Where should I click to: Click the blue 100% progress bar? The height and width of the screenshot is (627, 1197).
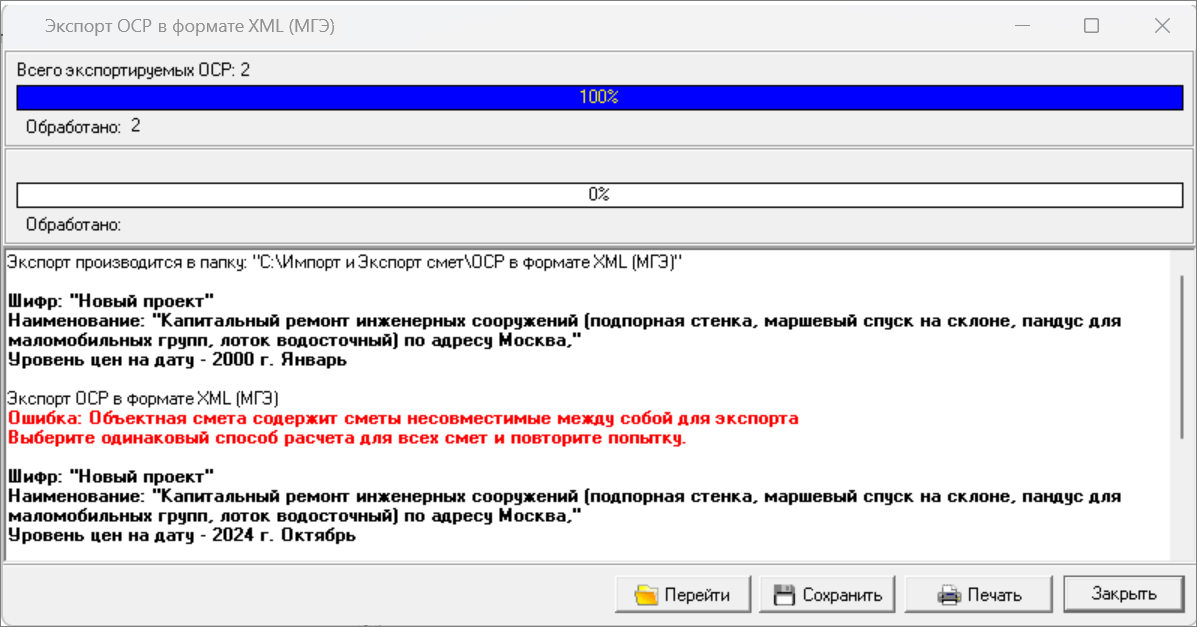pos(599,97)
